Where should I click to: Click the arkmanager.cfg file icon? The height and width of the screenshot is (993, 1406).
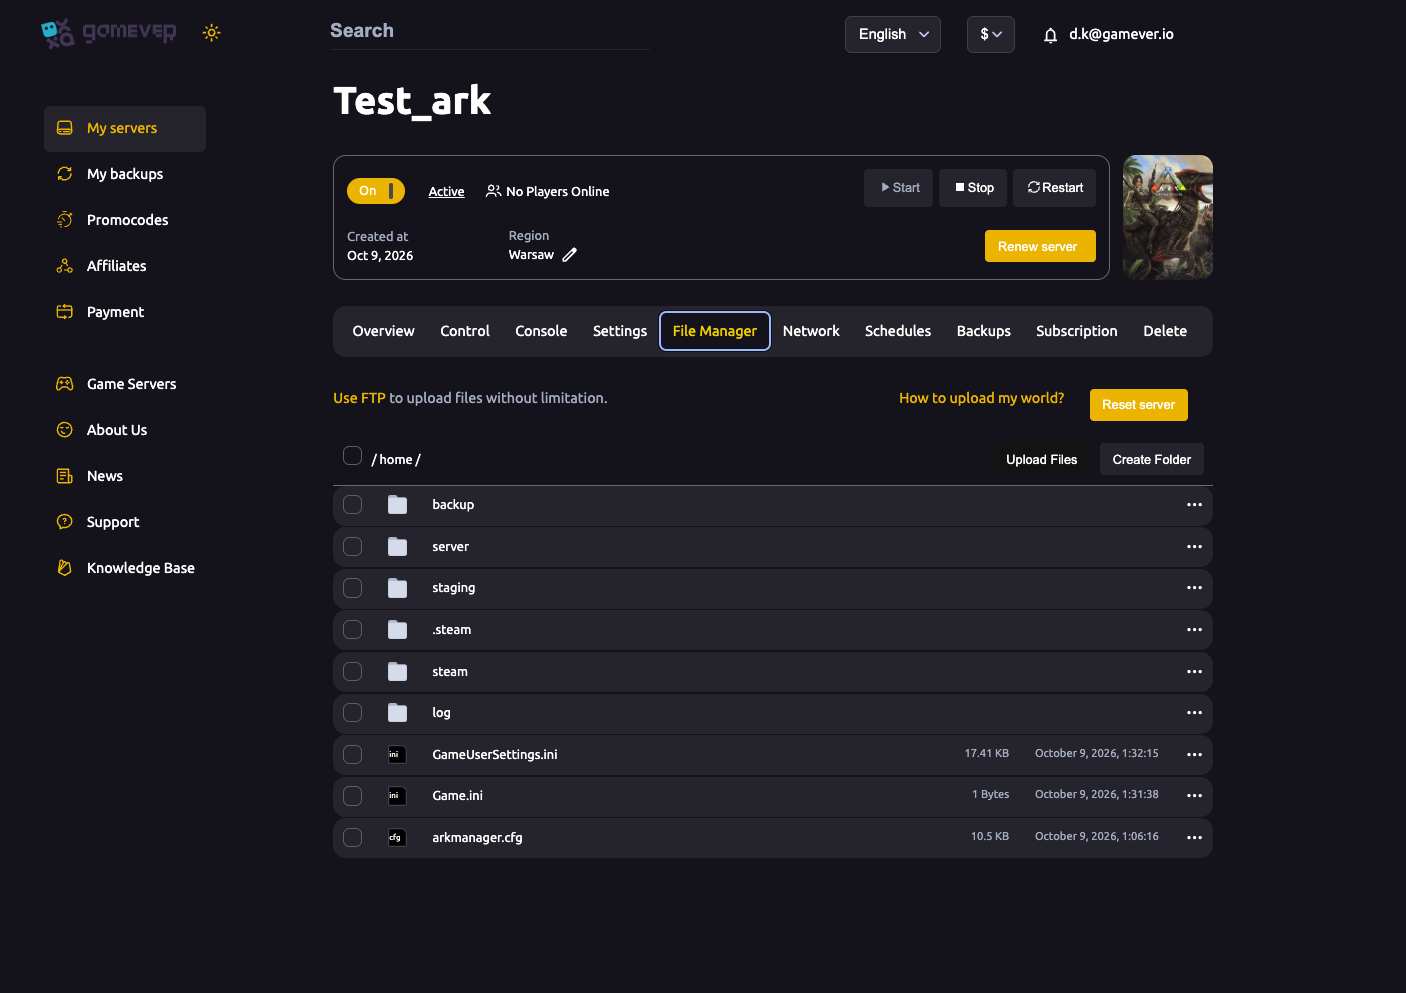pyautogui.click(x=397, y=838)
